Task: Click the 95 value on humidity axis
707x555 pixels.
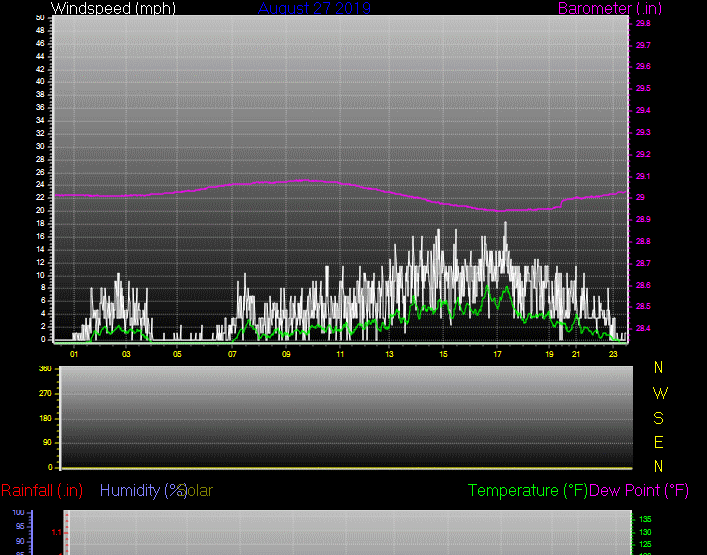Action: (20, 527)
